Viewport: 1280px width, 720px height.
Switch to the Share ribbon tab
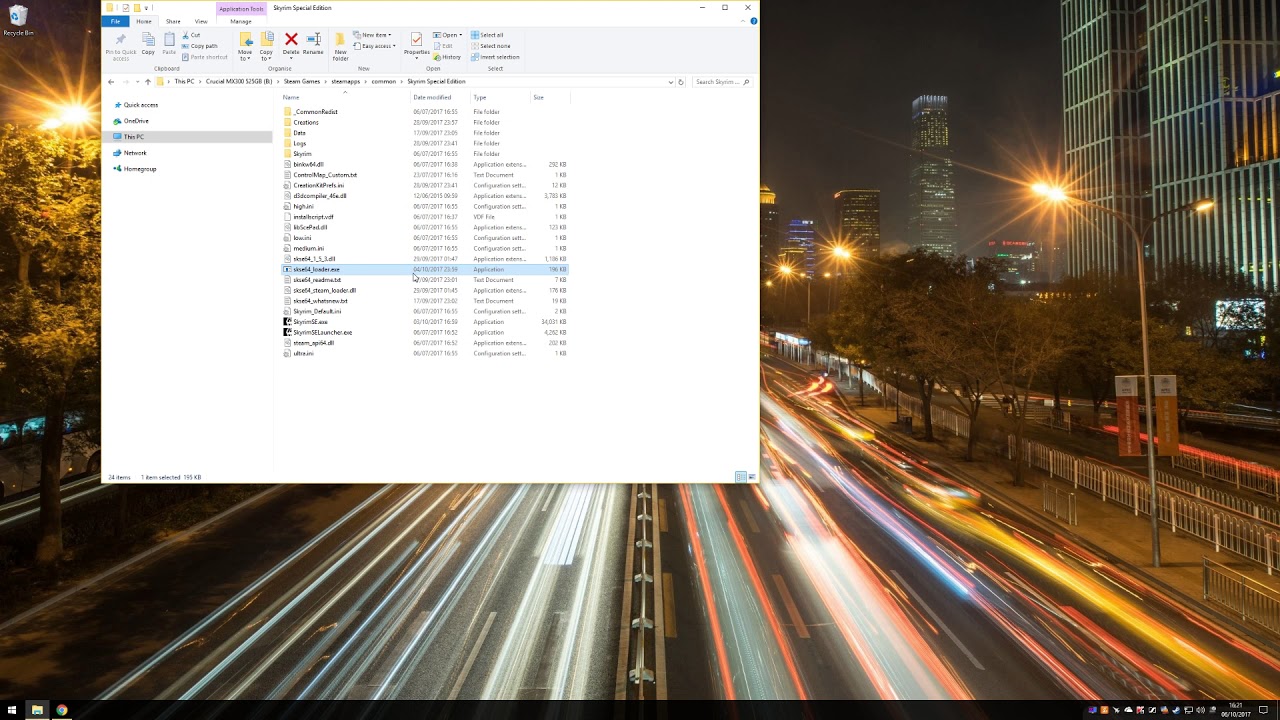pyautogui.click(x=173, y=21)
